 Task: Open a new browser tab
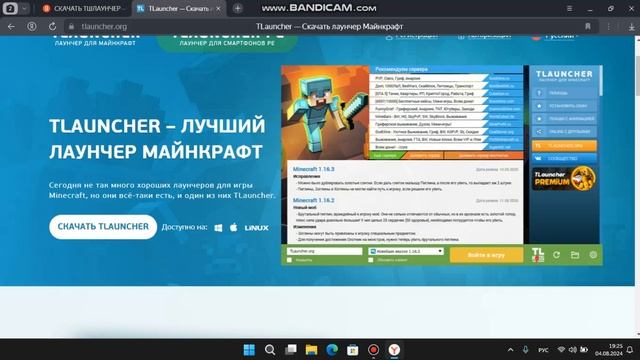(x=238, y=8)
